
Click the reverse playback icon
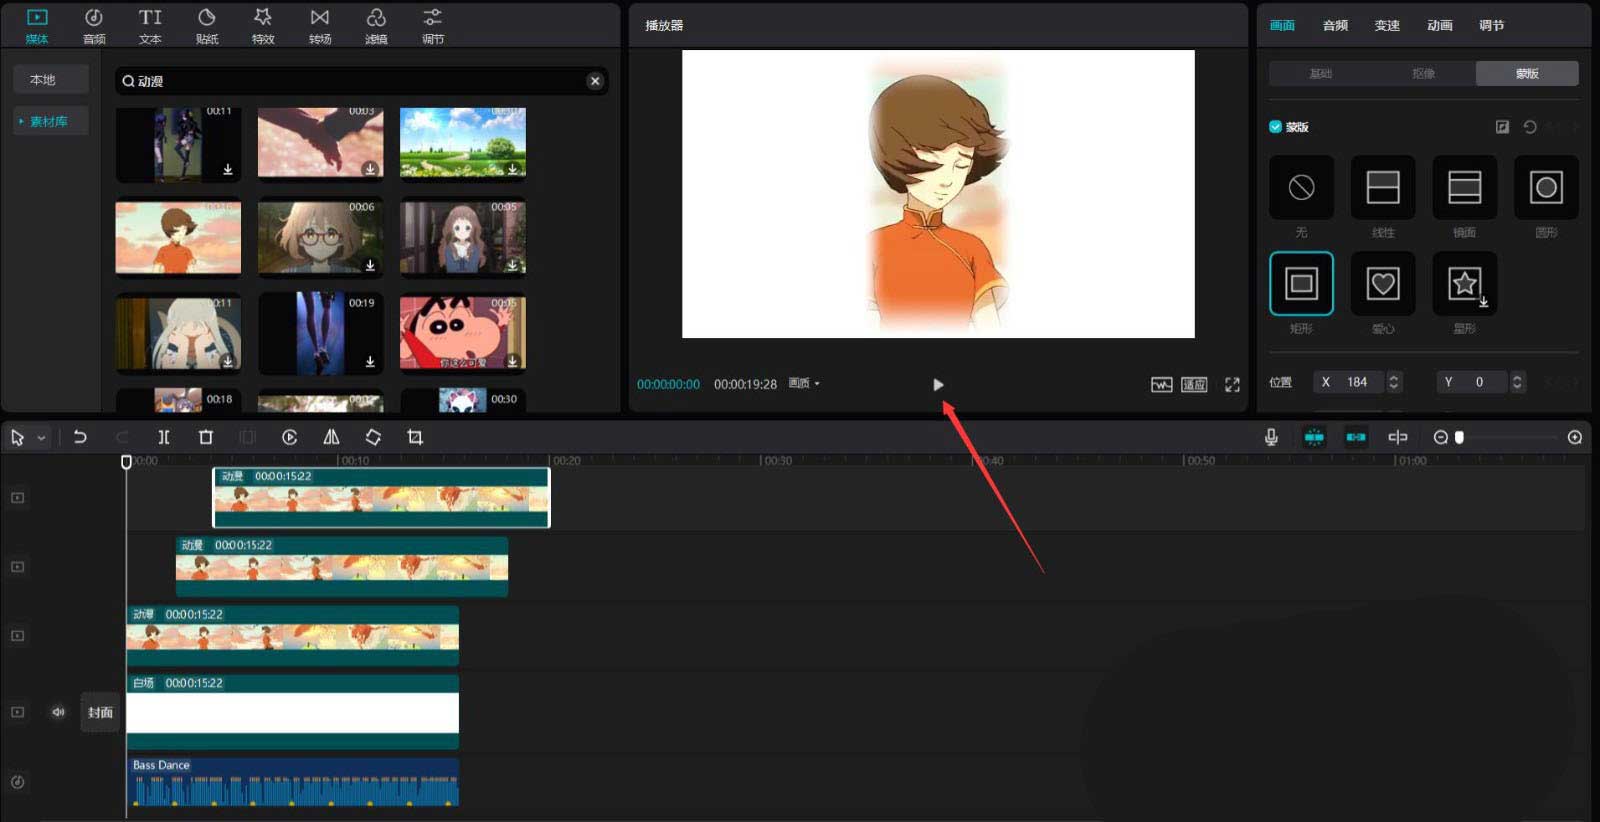point(290,437)
